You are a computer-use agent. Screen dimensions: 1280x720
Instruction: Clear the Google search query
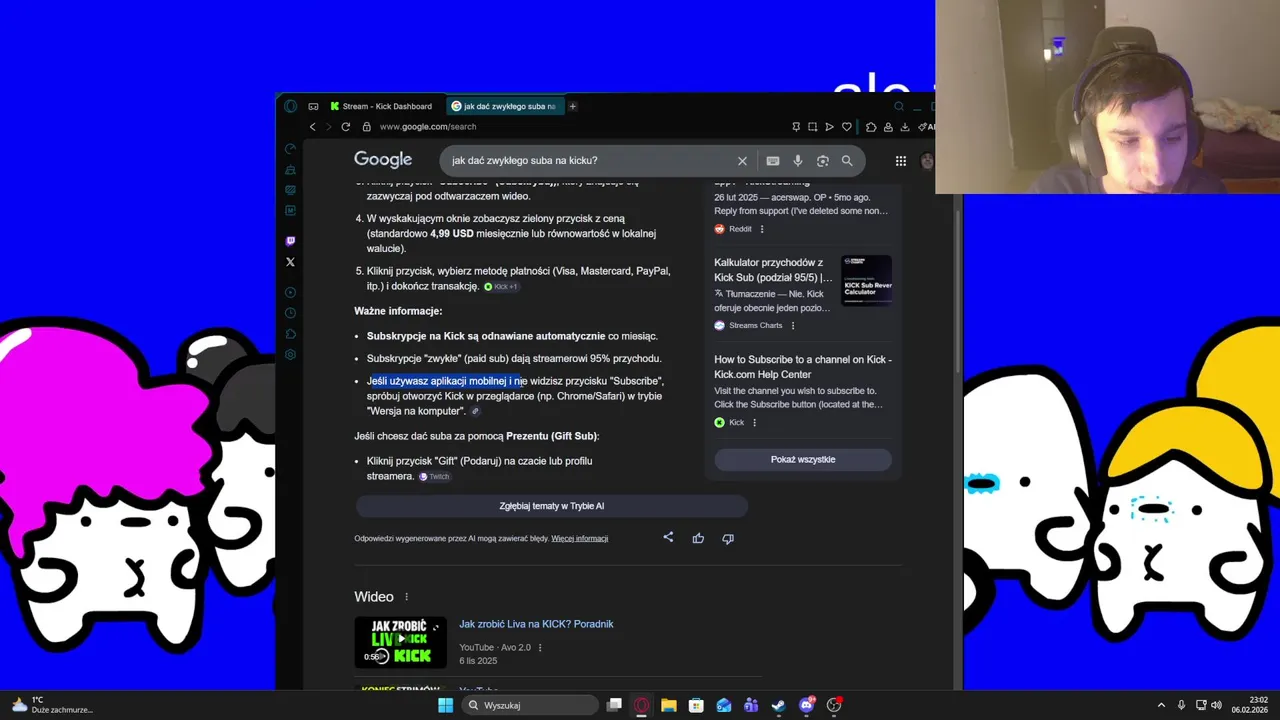742,161
